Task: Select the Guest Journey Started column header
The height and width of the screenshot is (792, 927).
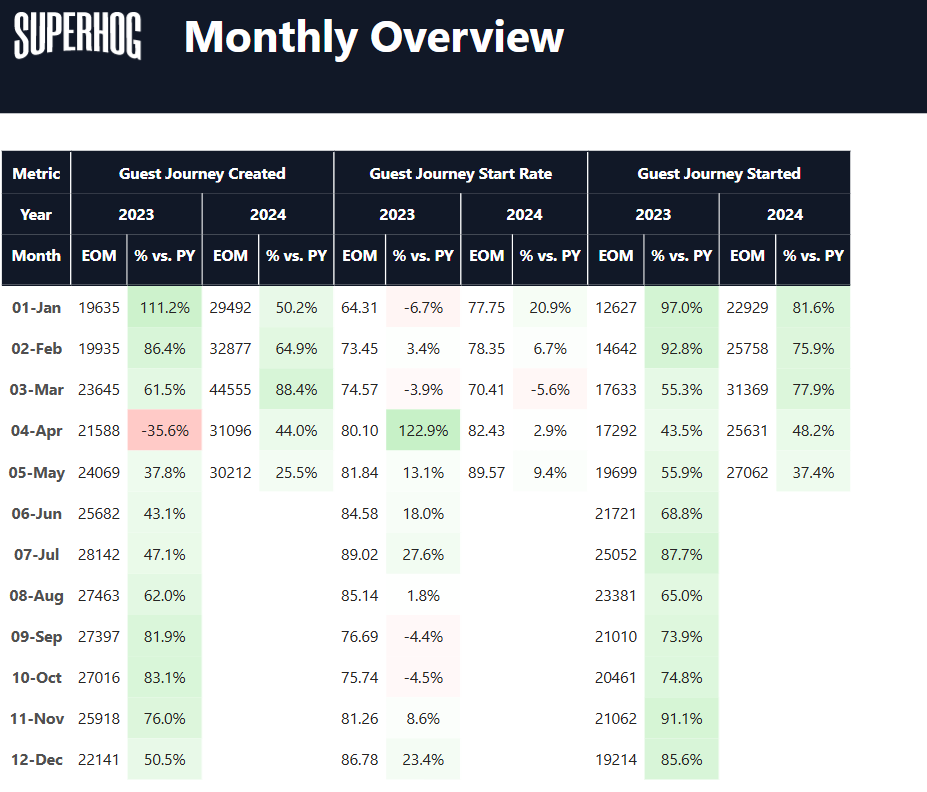Action: click(718, 173)
